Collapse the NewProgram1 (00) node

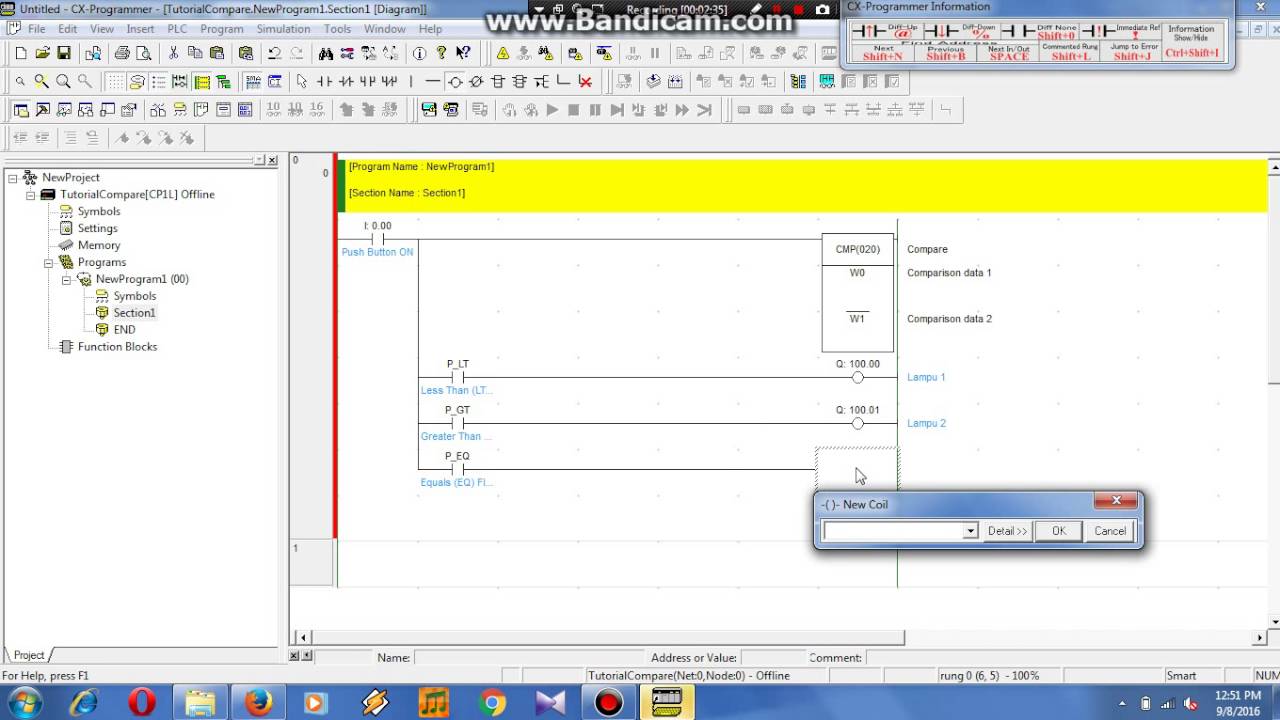pos(67,279)
